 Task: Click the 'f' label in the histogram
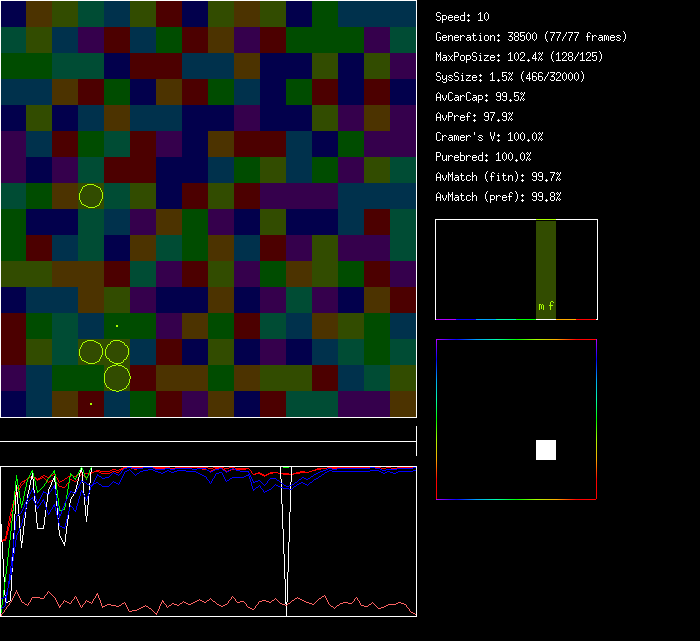[551, 307]
